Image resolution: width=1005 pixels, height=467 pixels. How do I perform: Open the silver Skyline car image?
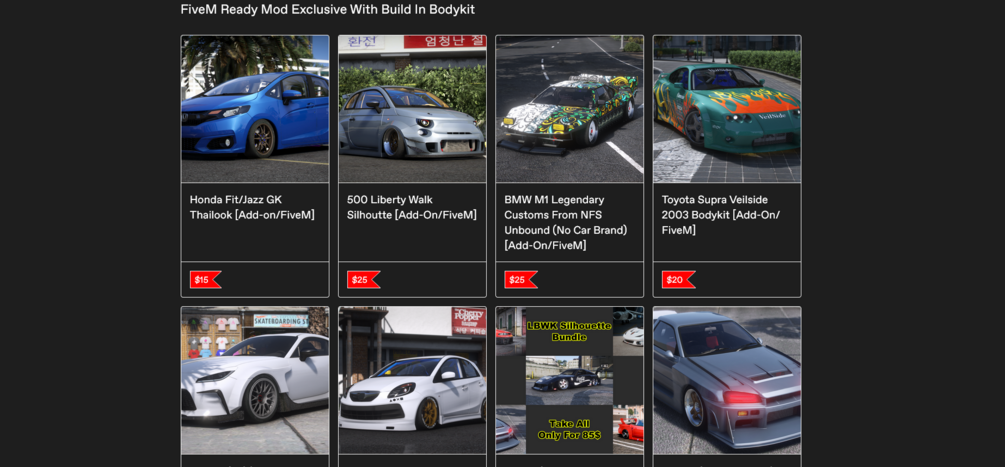pyautogui.click(x=727, y=381)
